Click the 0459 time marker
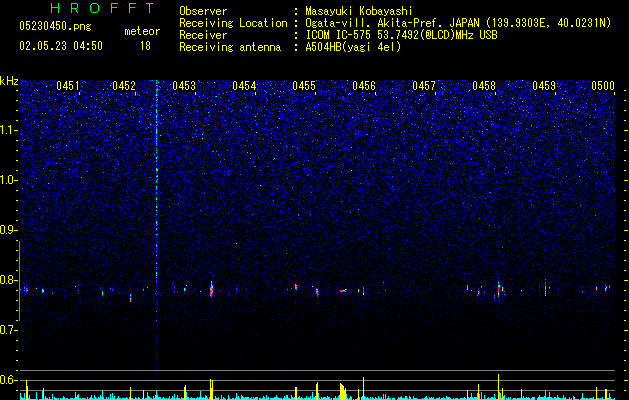This screenshot has height=400, width=629. [544, 86]
